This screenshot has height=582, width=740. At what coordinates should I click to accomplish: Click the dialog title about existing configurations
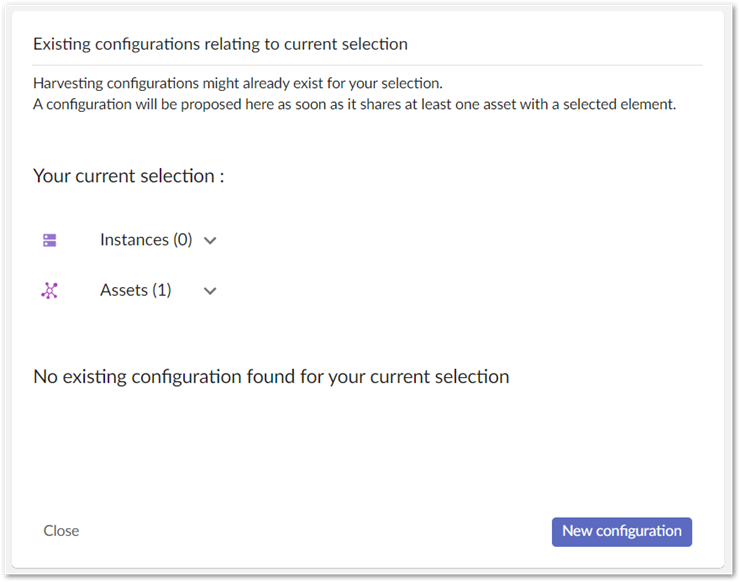pyautogui.click(x=220, y=44)
